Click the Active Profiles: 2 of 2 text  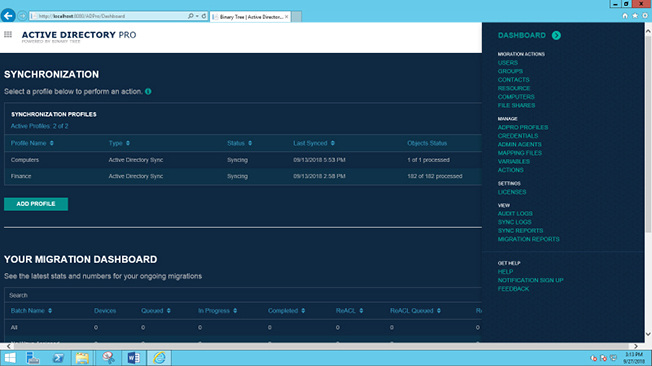(40, 126)
